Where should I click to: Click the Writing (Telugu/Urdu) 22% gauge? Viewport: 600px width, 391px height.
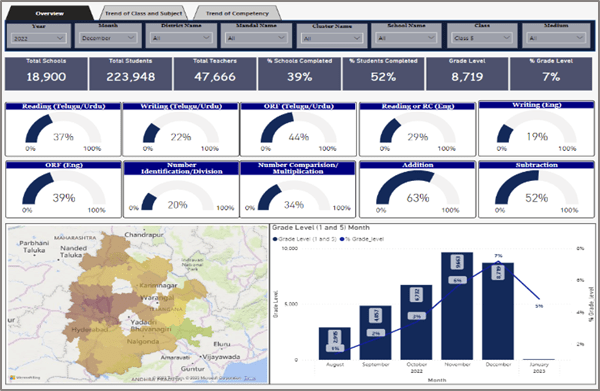181,129
